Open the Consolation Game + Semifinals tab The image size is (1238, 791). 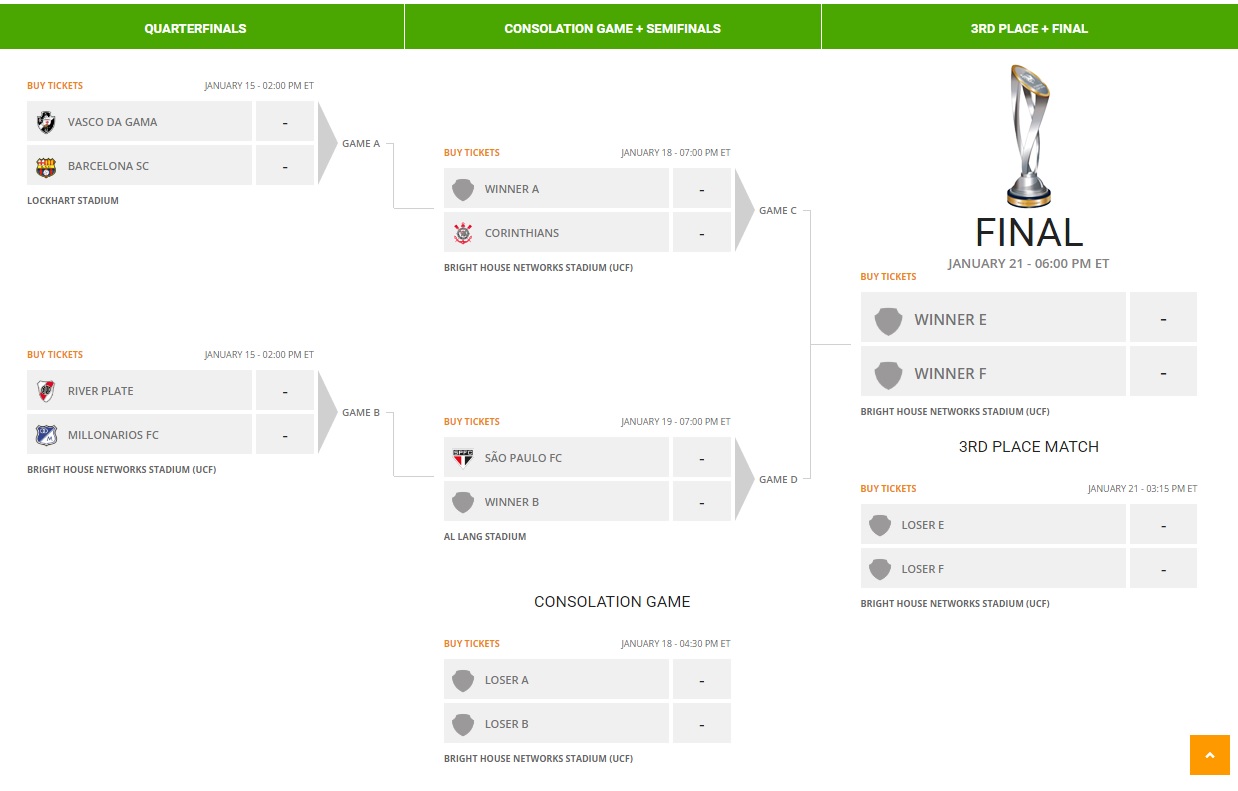[613, 28]
